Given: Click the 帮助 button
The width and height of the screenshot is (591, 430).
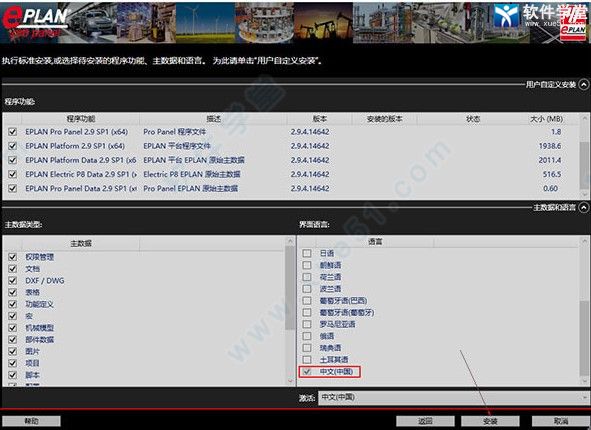Looking at the screenshot, I should (31, 421).
